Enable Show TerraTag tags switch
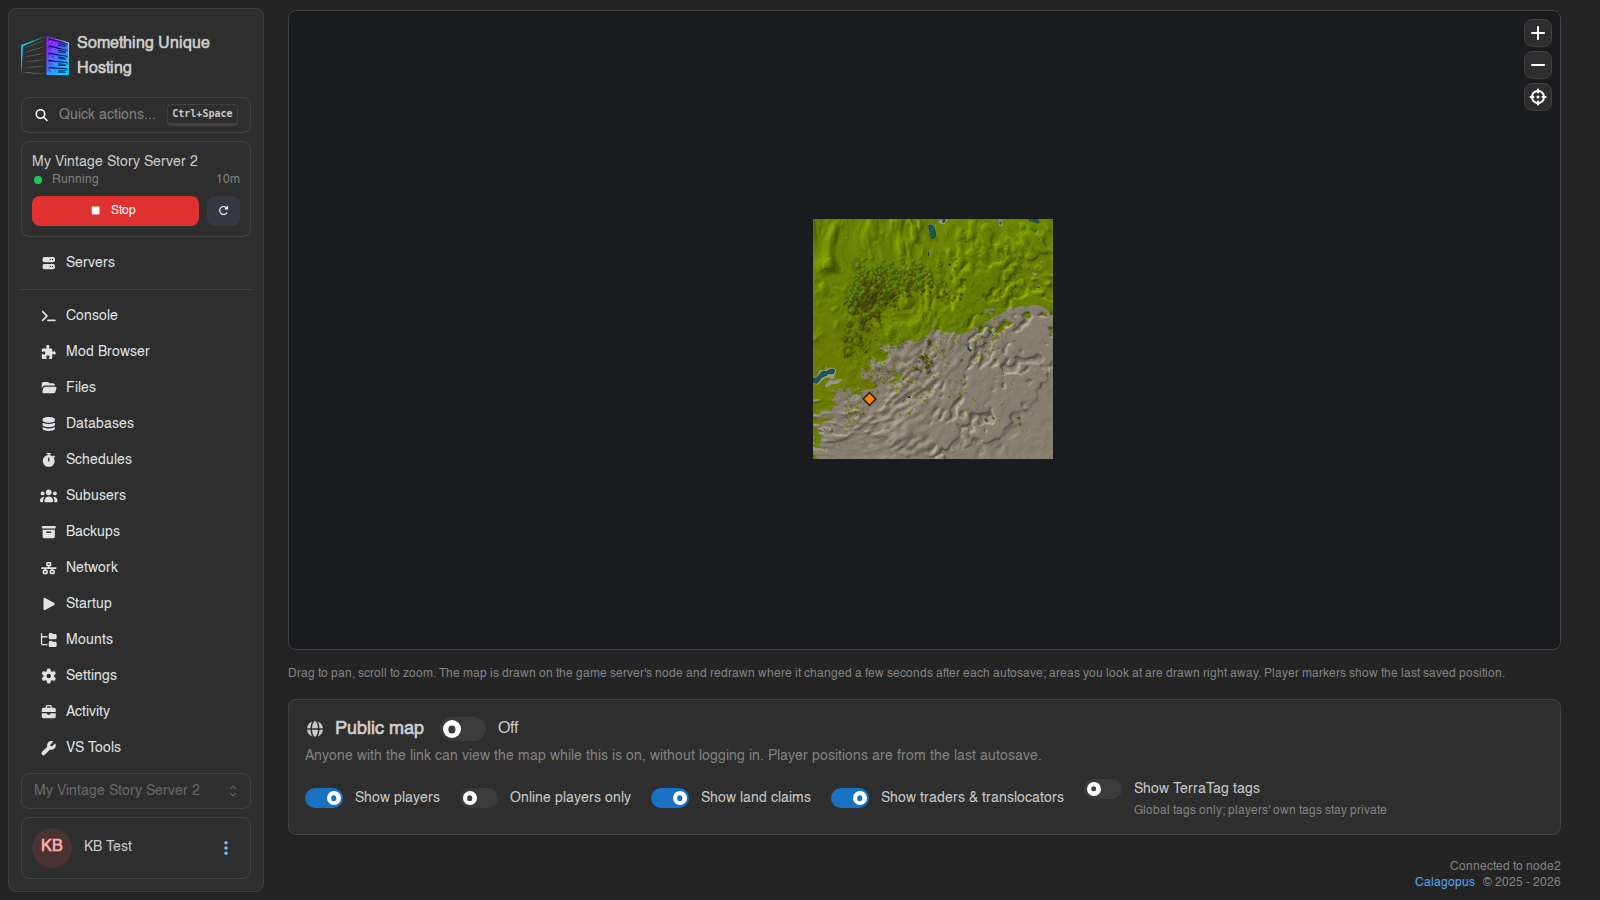This screenshot has width=1600, height=900. 1103,789
